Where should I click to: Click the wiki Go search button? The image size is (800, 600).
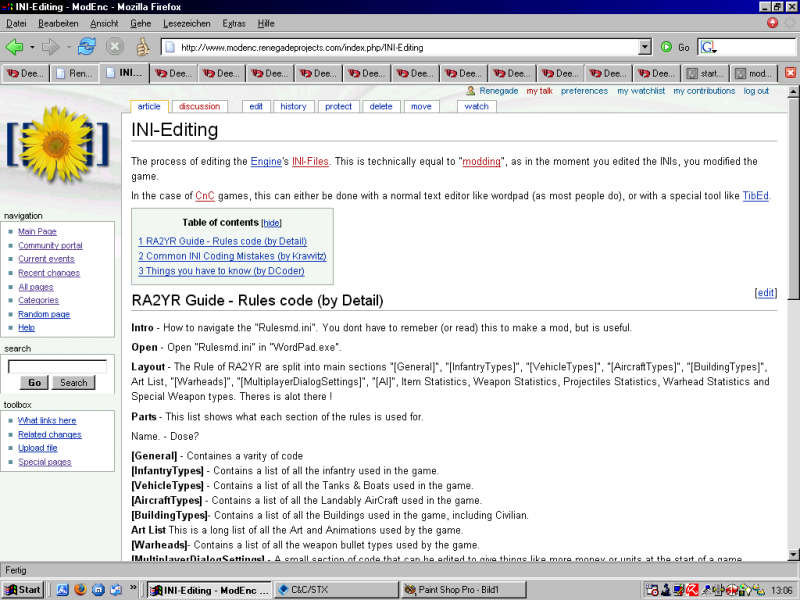coord(34,383)
